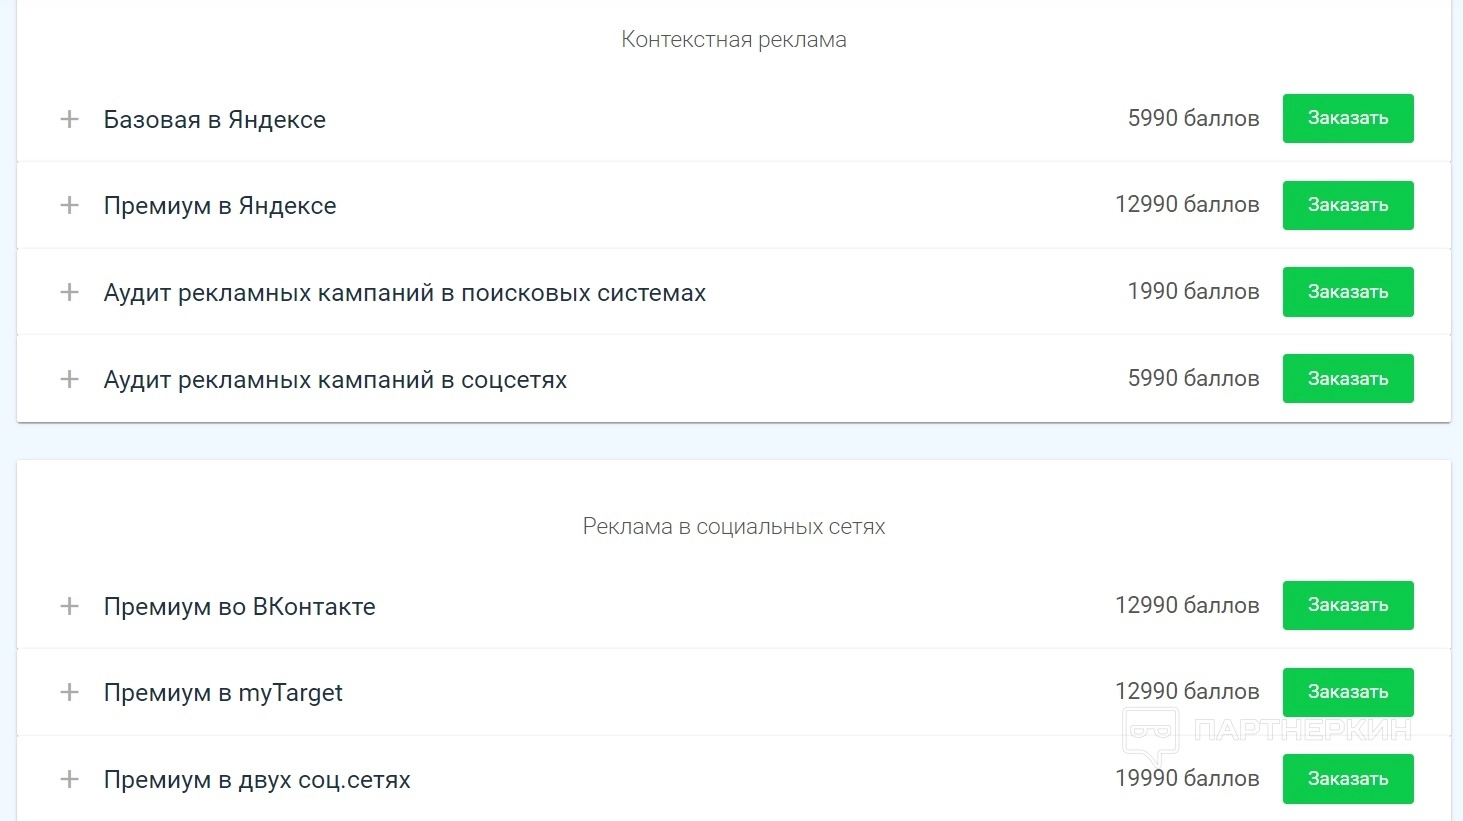Click Заказать for Аудит в соцсетях
Viewport: 1463px width, 821px height.
(1347, 378)
